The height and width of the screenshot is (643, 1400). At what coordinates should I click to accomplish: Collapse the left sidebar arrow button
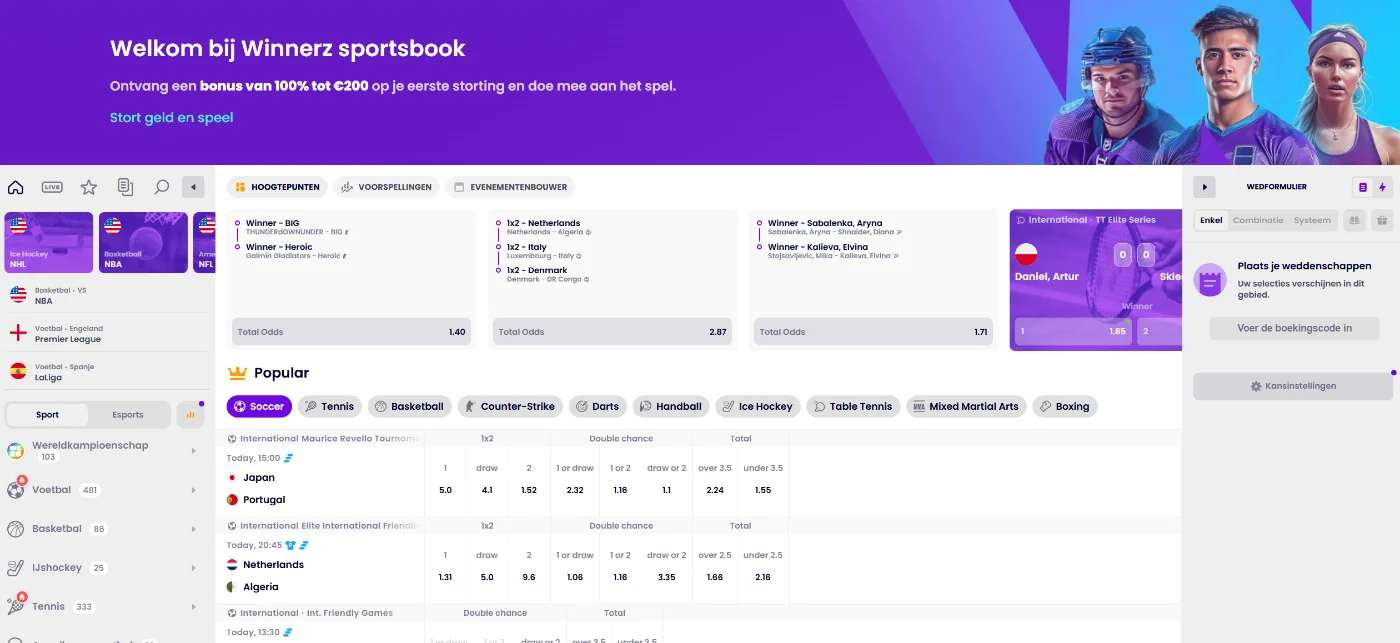coord(194,187)
